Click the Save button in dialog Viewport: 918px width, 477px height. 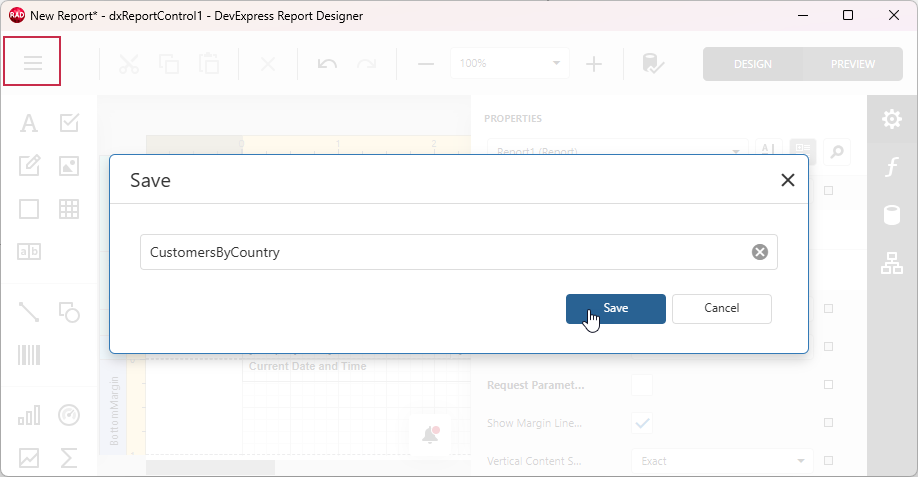tap(615, 308)
